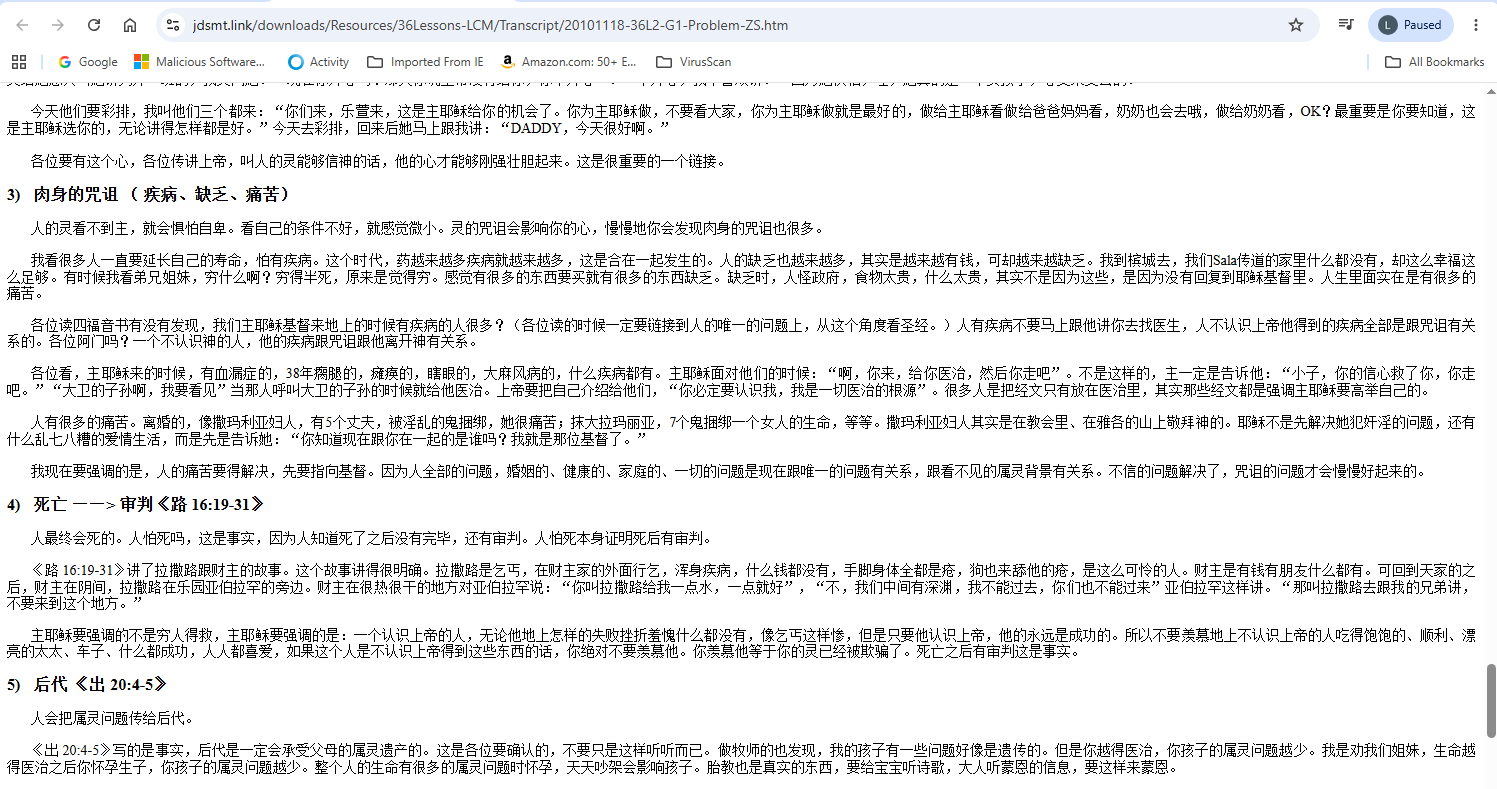Open the browser home page
1497x789 pixels.
(x=130, y=25)
